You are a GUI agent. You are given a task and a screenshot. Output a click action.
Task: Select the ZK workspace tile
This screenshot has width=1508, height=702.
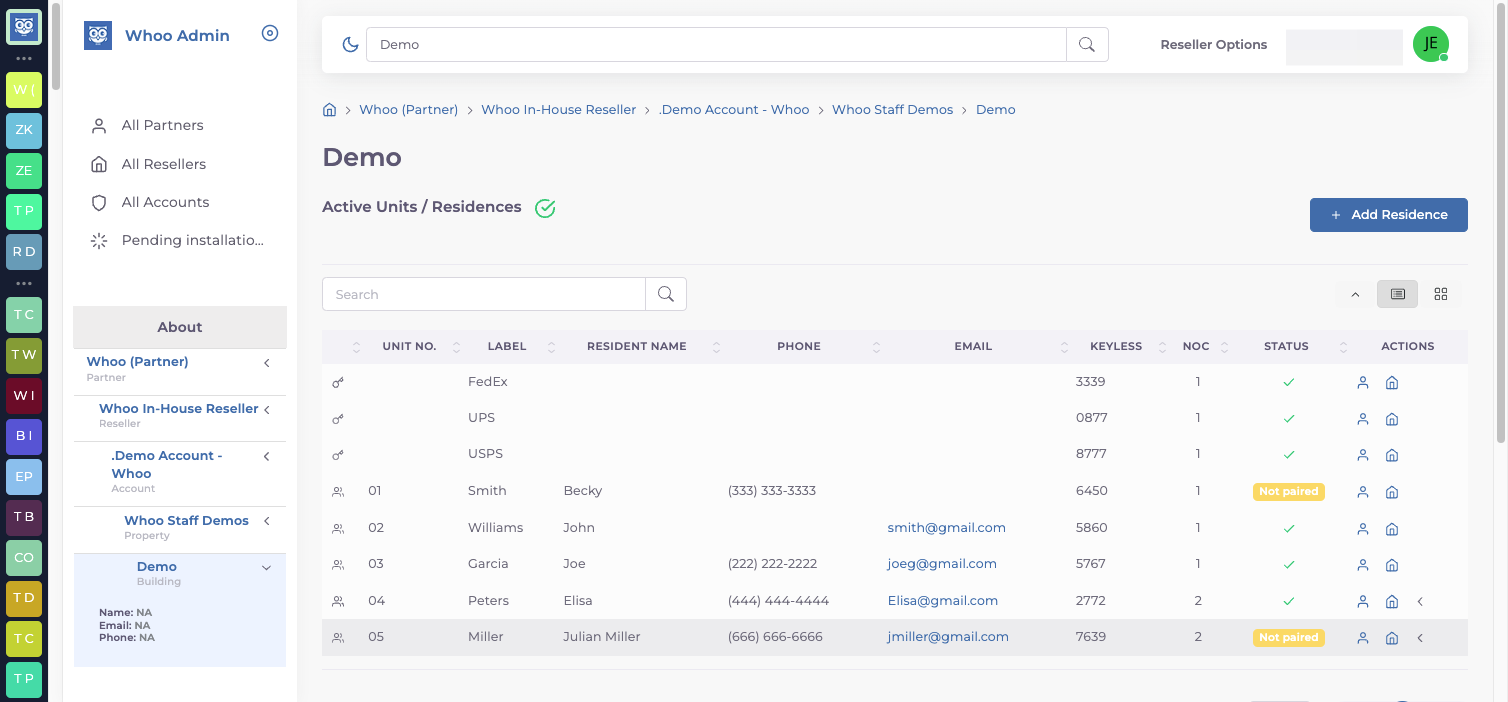(x=24, y=130)
